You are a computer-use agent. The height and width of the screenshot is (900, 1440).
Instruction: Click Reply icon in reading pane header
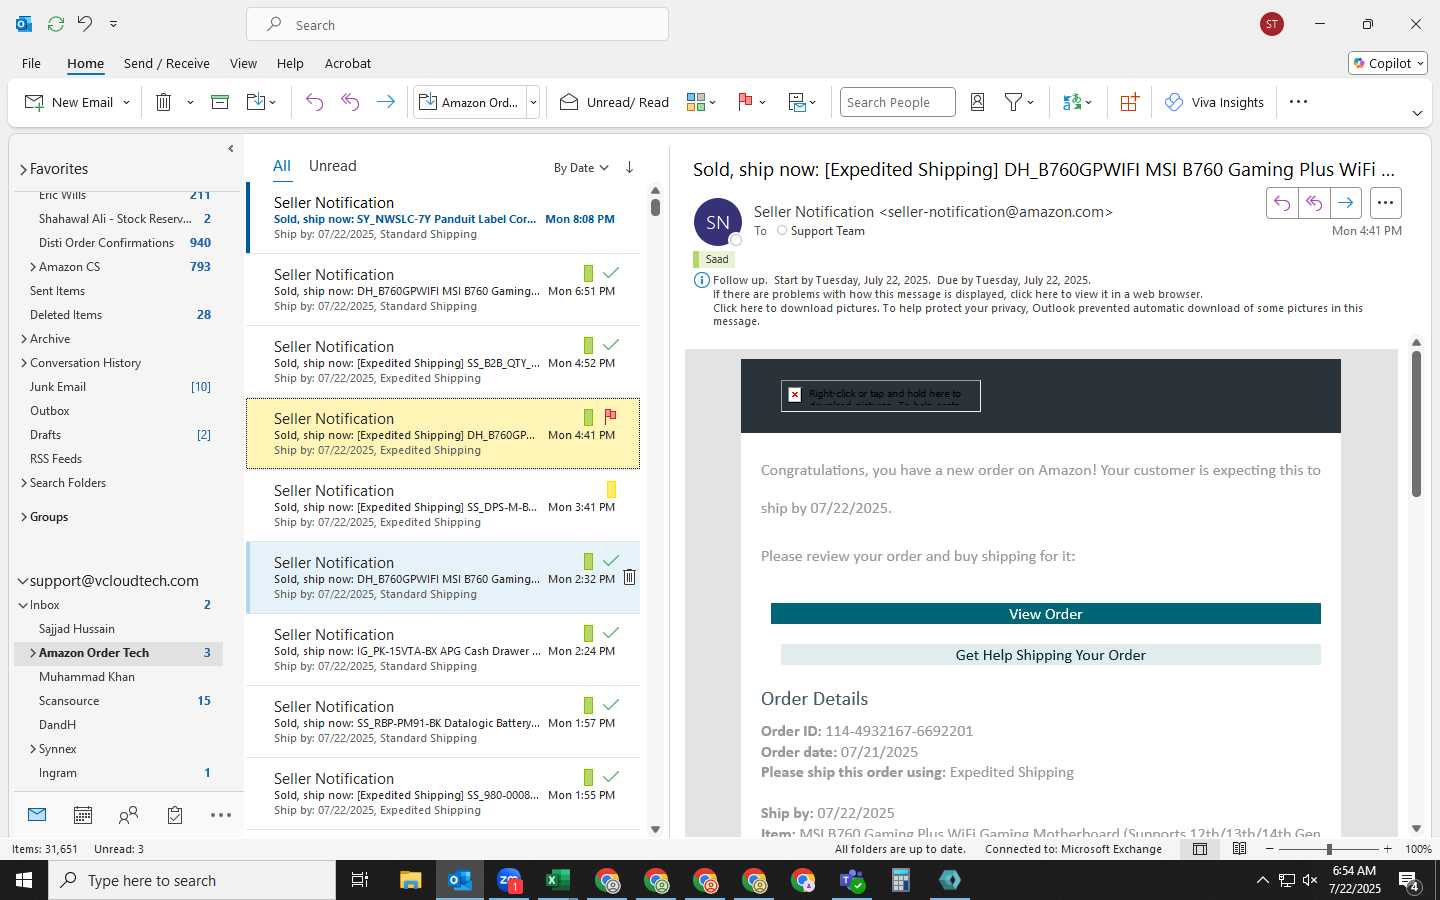(x=1282, y=203)
